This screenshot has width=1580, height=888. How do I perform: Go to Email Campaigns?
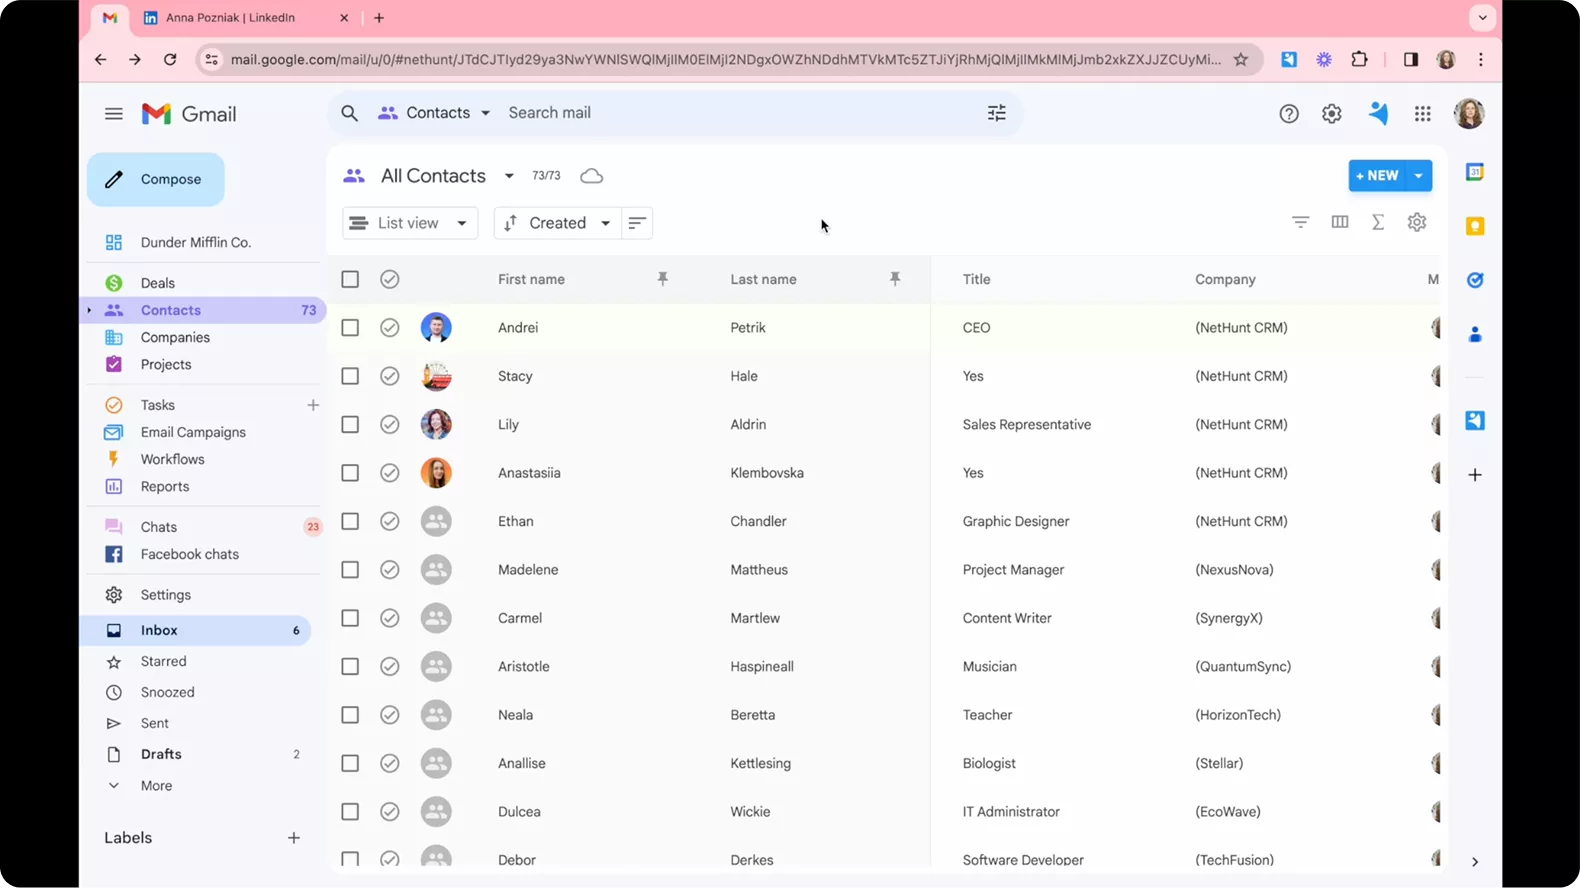(193, 432)
